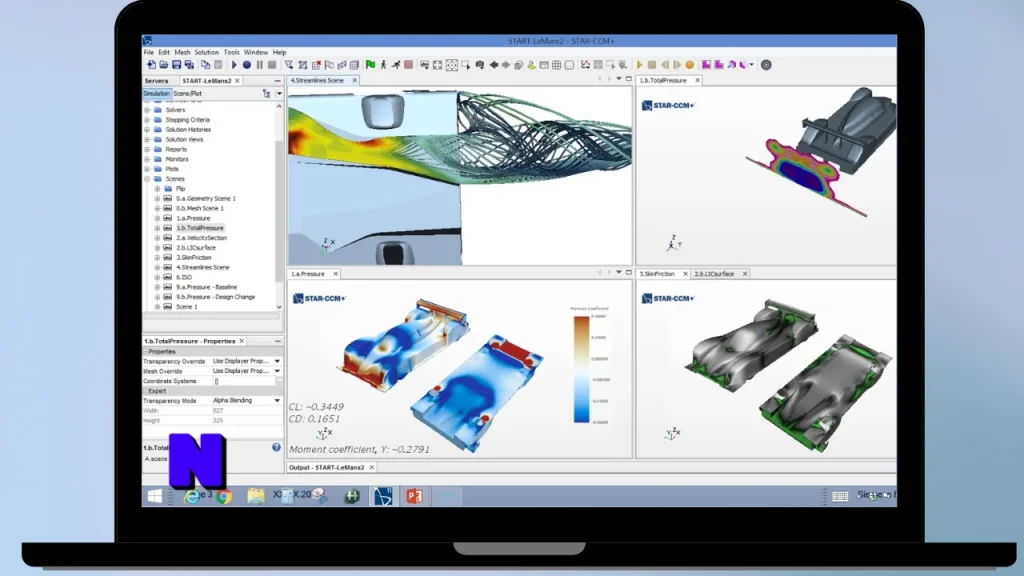Image resolution: width=1024 pixels, height=576 pixels.
Task: Click the green flag Initialize Solution icon
Action: pos(370,65)
